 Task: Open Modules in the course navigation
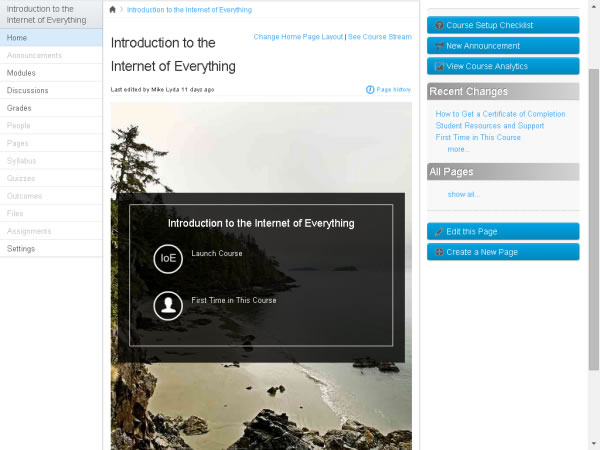(x=21, y=73)
